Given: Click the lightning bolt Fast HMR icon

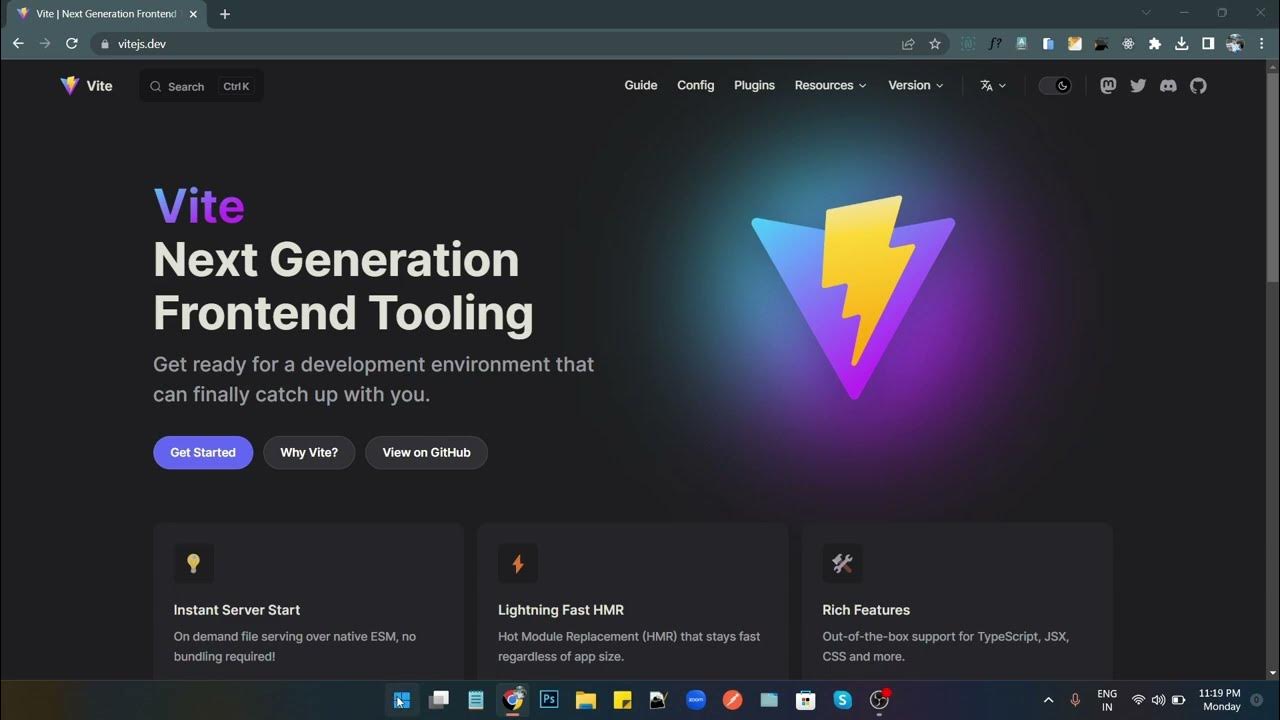Looking at the screenshot, I should pyautogui.click(x=518, y=564).
